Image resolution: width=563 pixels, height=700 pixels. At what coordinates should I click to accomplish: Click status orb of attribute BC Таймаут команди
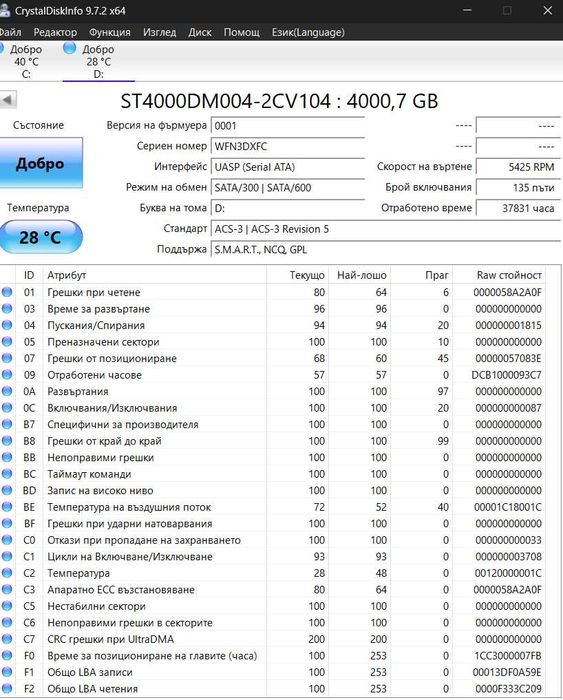[7, 474]
